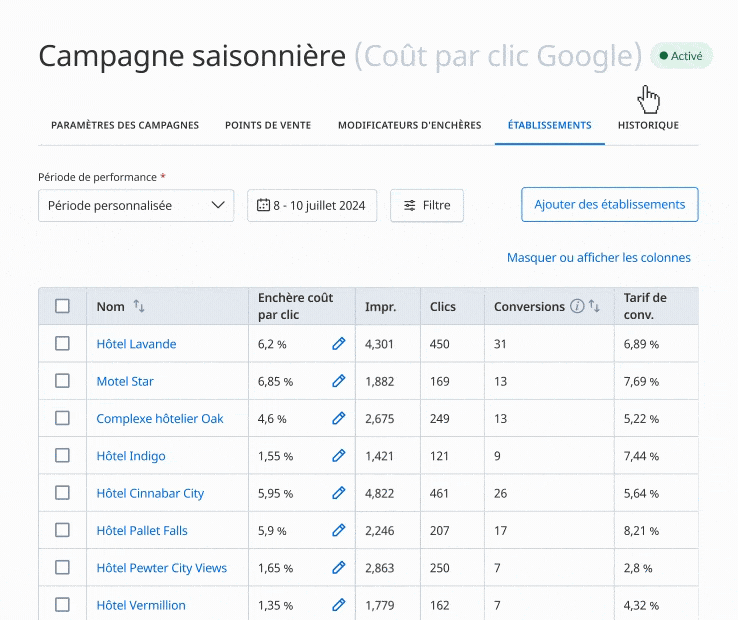Click pencil icon in Motel Star row
The height and width of the screenshot is (620, 738).
point(338,381)
